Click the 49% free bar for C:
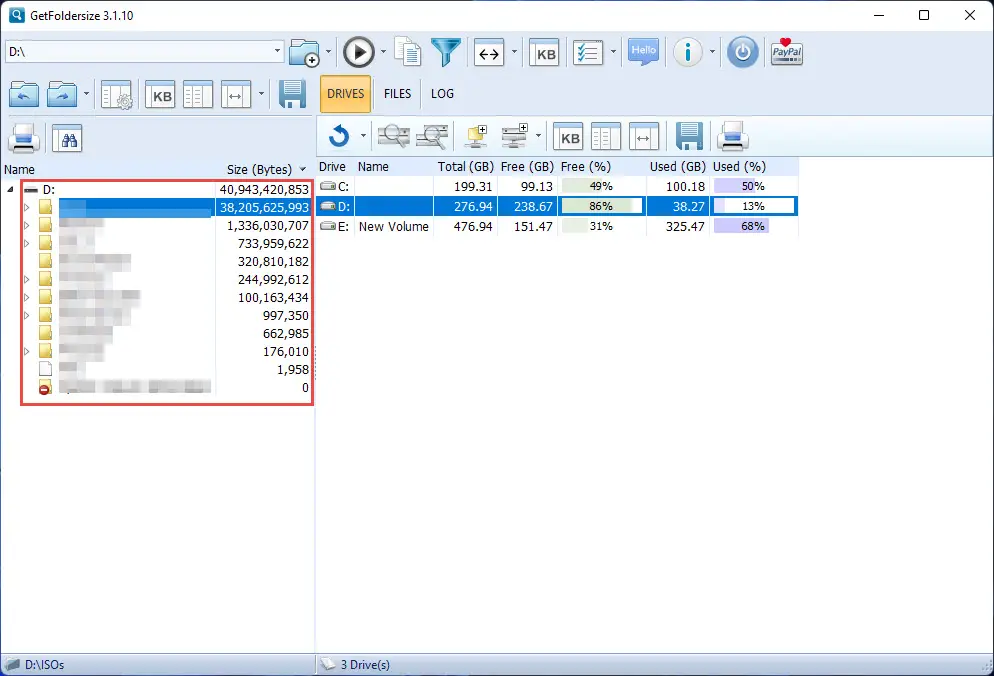This screenshot has width=994, height=676. [601, 186]
